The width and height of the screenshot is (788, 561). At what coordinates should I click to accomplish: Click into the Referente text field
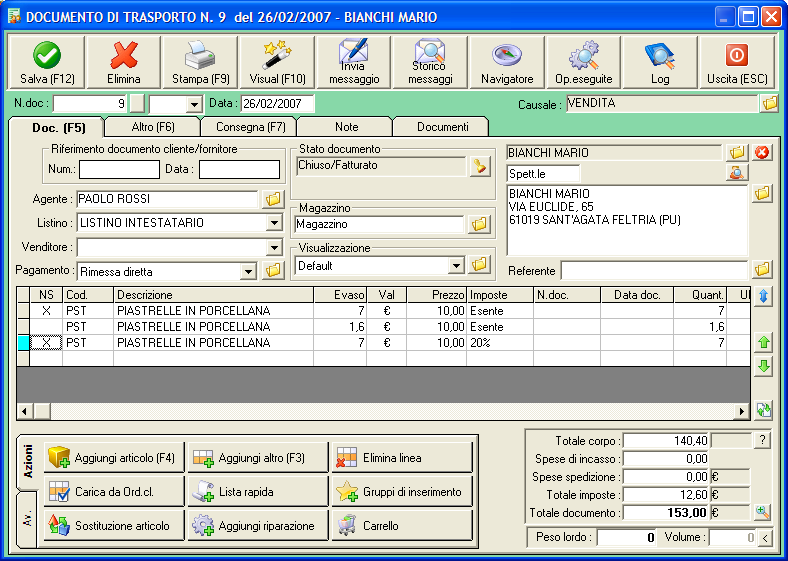click(654, 271)
